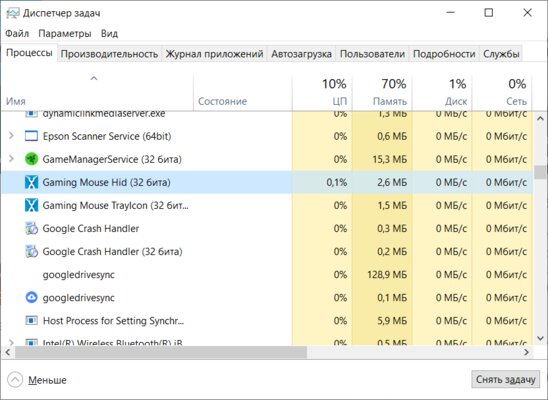Open the Параметры menu

pyautogui.click(x=65, y=34)
